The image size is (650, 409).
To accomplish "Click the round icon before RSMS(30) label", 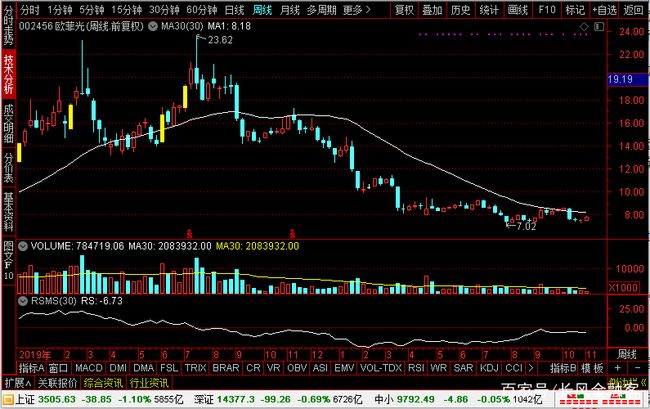I will click(24, 297).
